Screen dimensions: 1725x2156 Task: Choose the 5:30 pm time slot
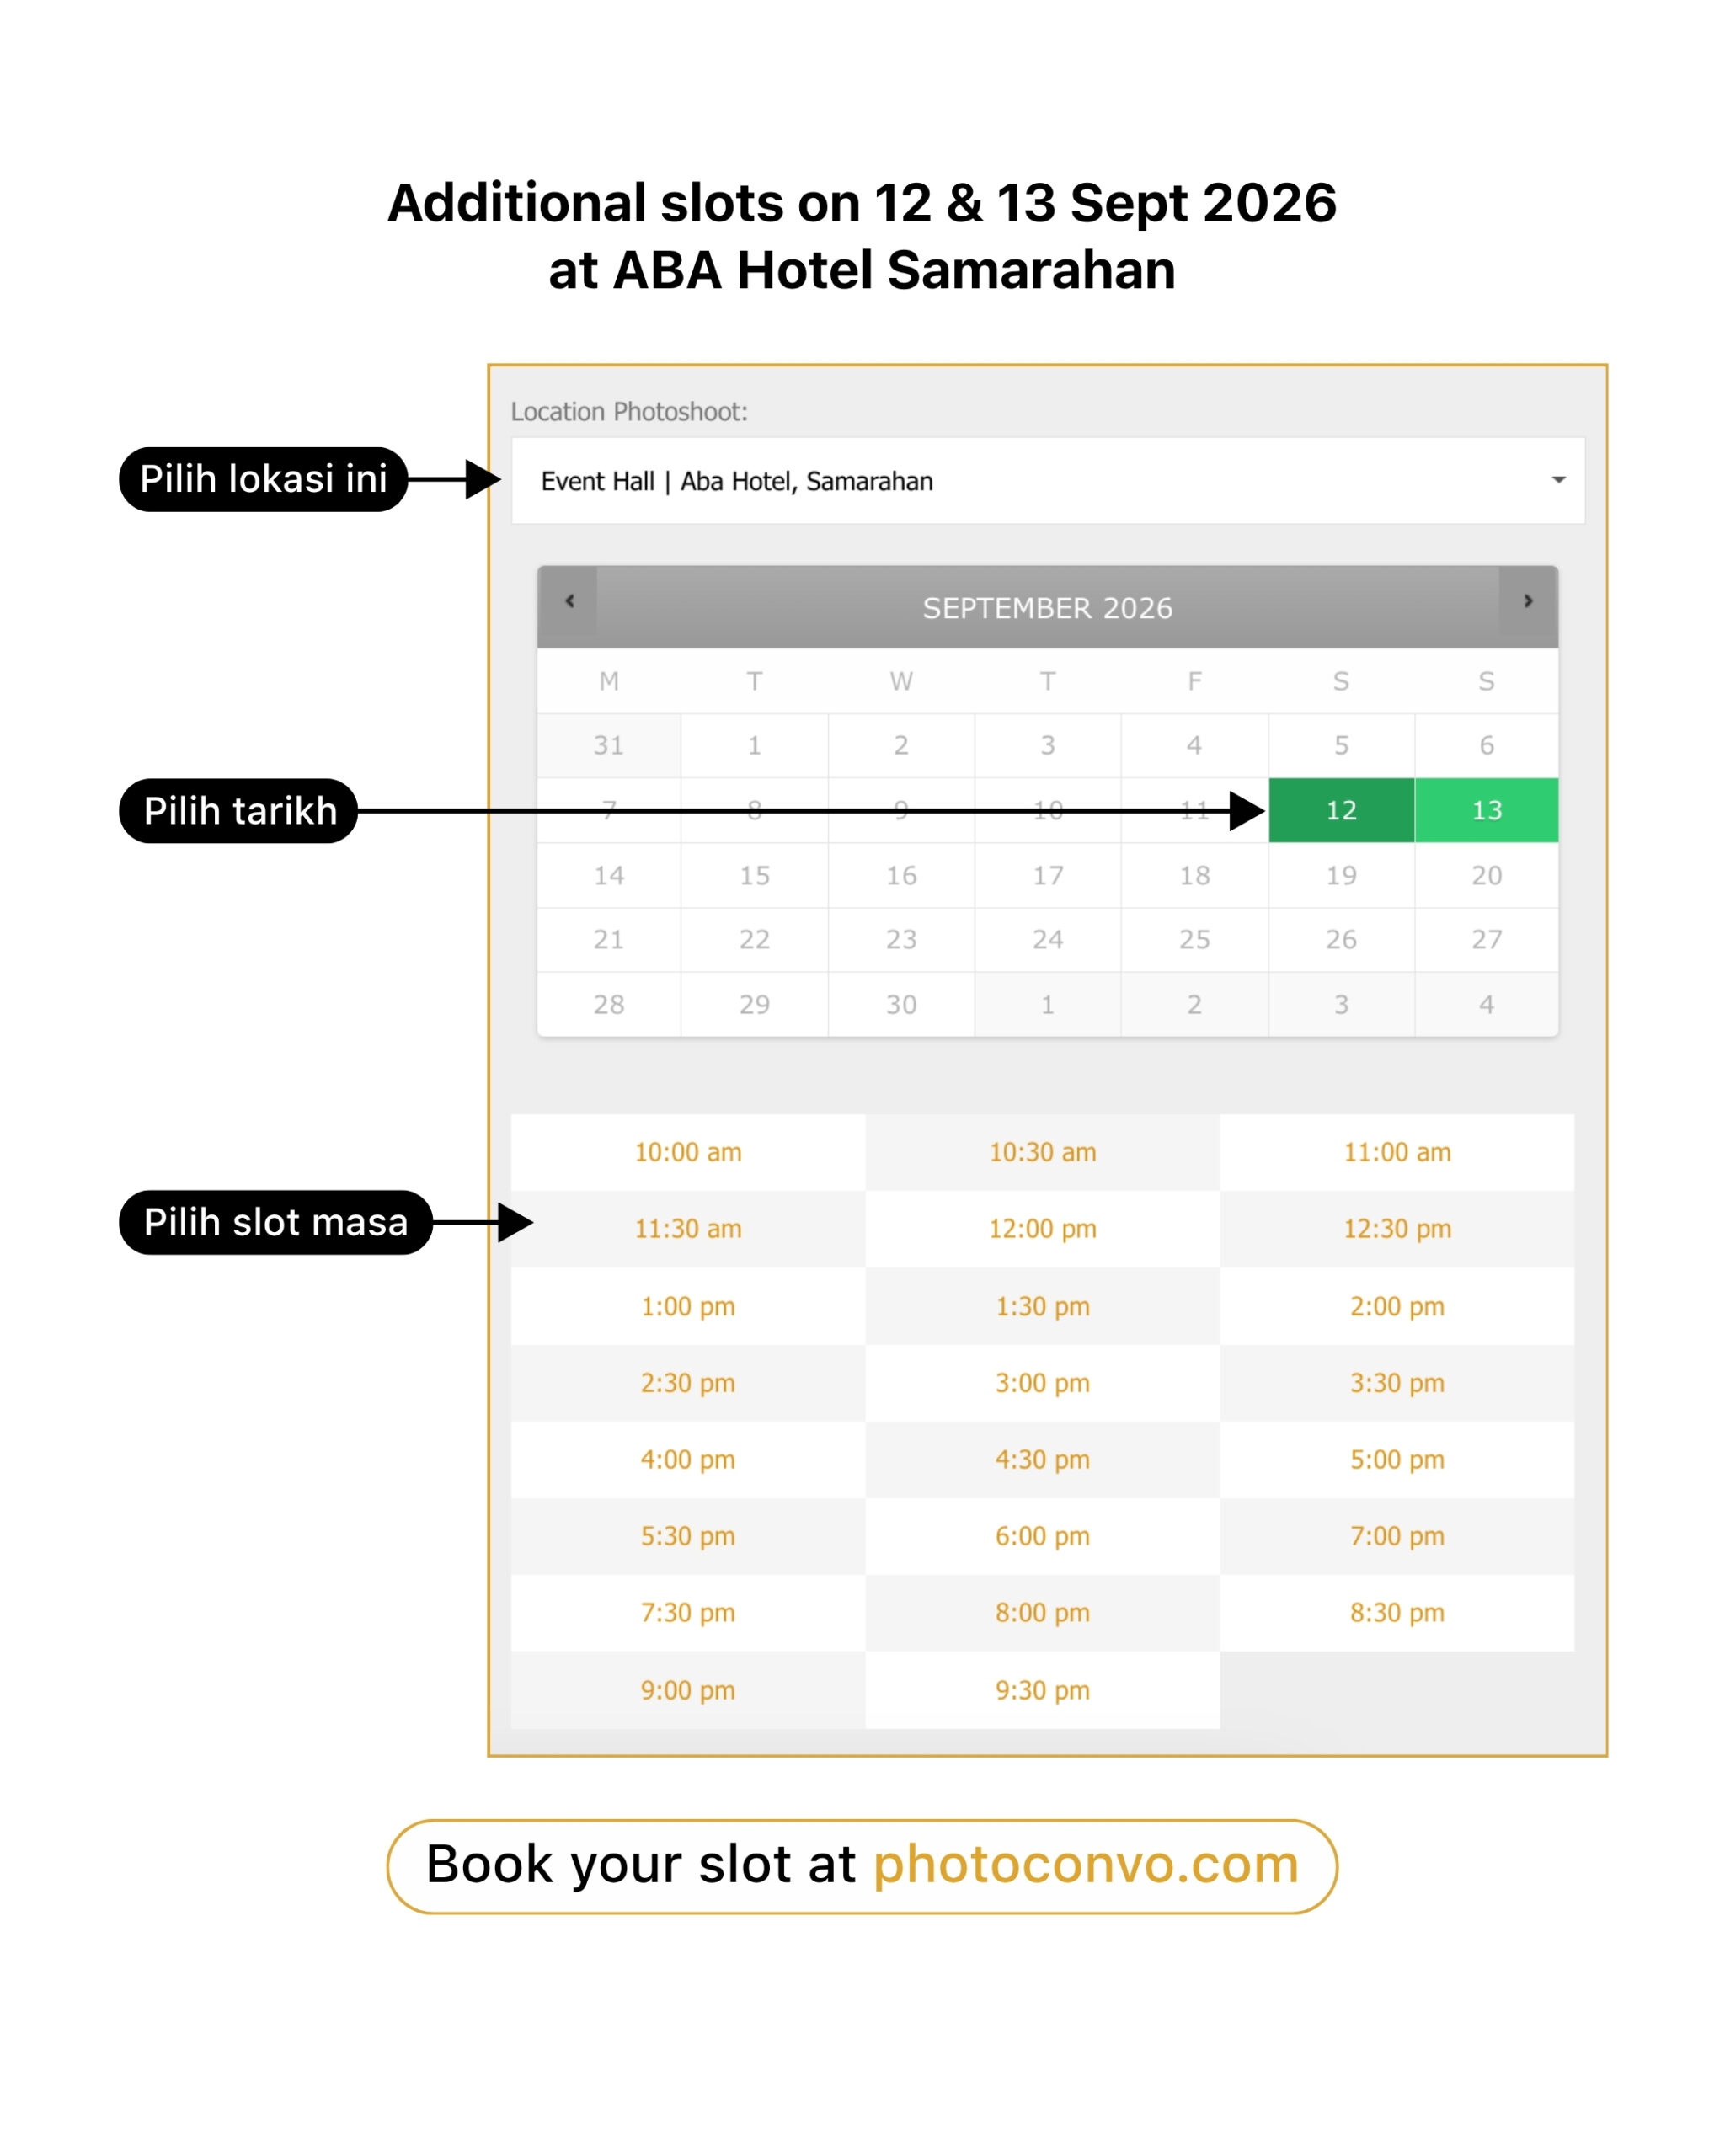688,1536
